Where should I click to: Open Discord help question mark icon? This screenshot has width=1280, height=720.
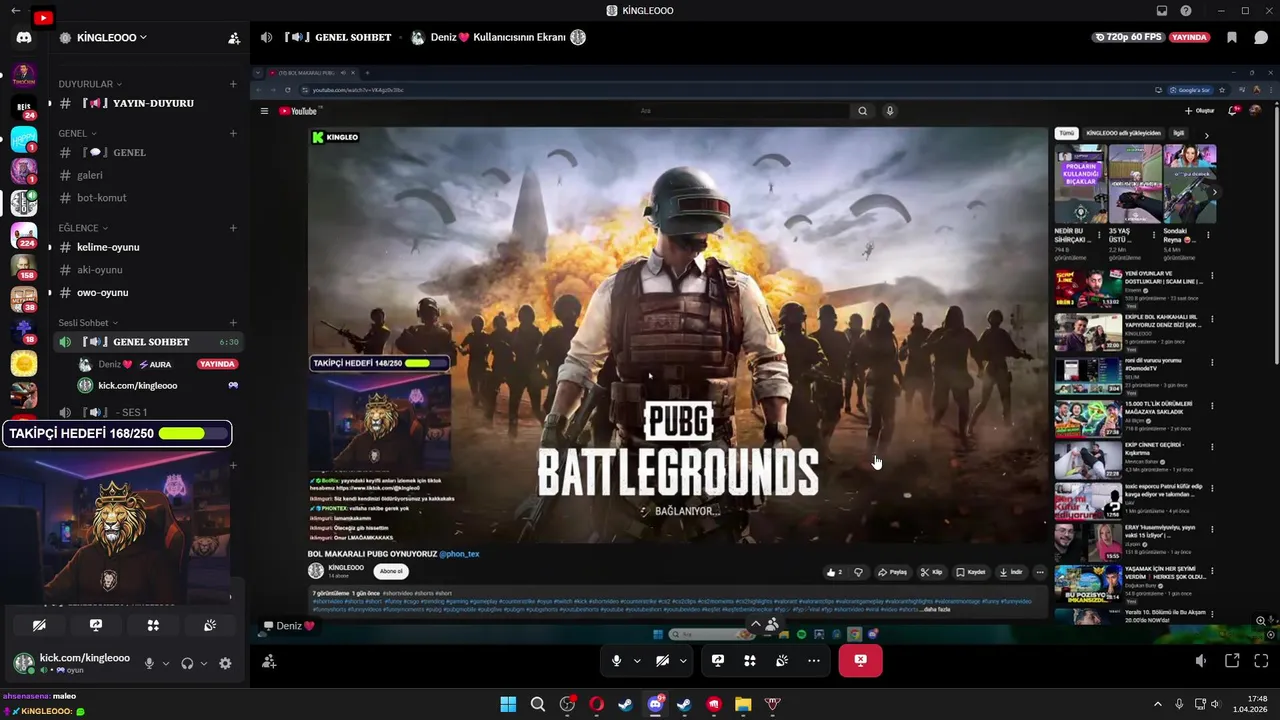1186,11
